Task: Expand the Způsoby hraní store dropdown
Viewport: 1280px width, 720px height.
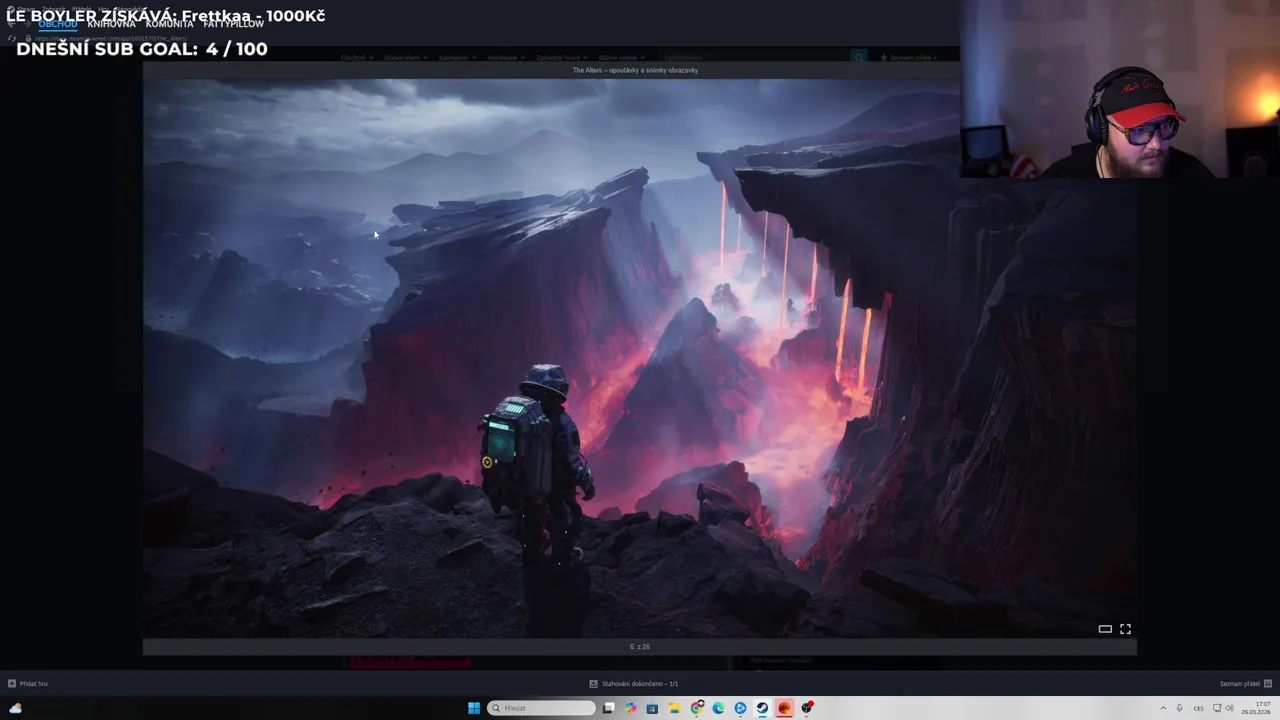Action: tap(560, 58)
